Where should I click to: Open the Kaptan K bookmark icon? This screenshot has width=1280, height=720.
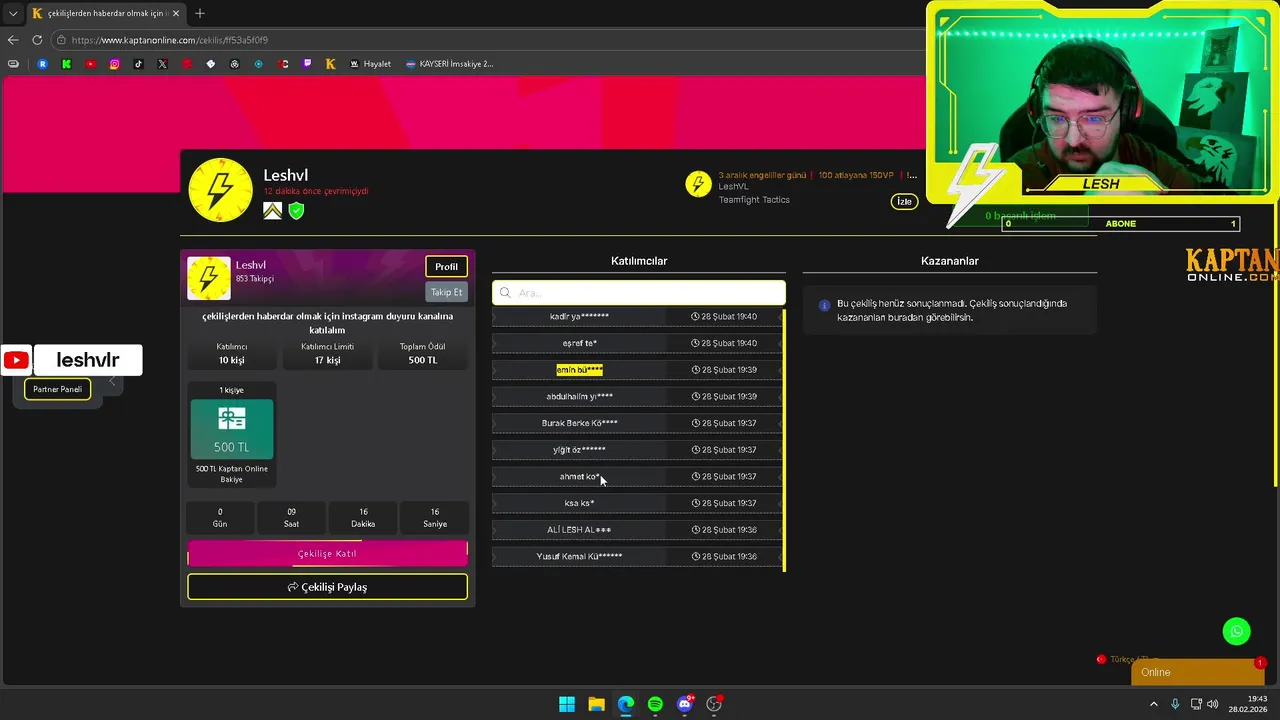330,64
